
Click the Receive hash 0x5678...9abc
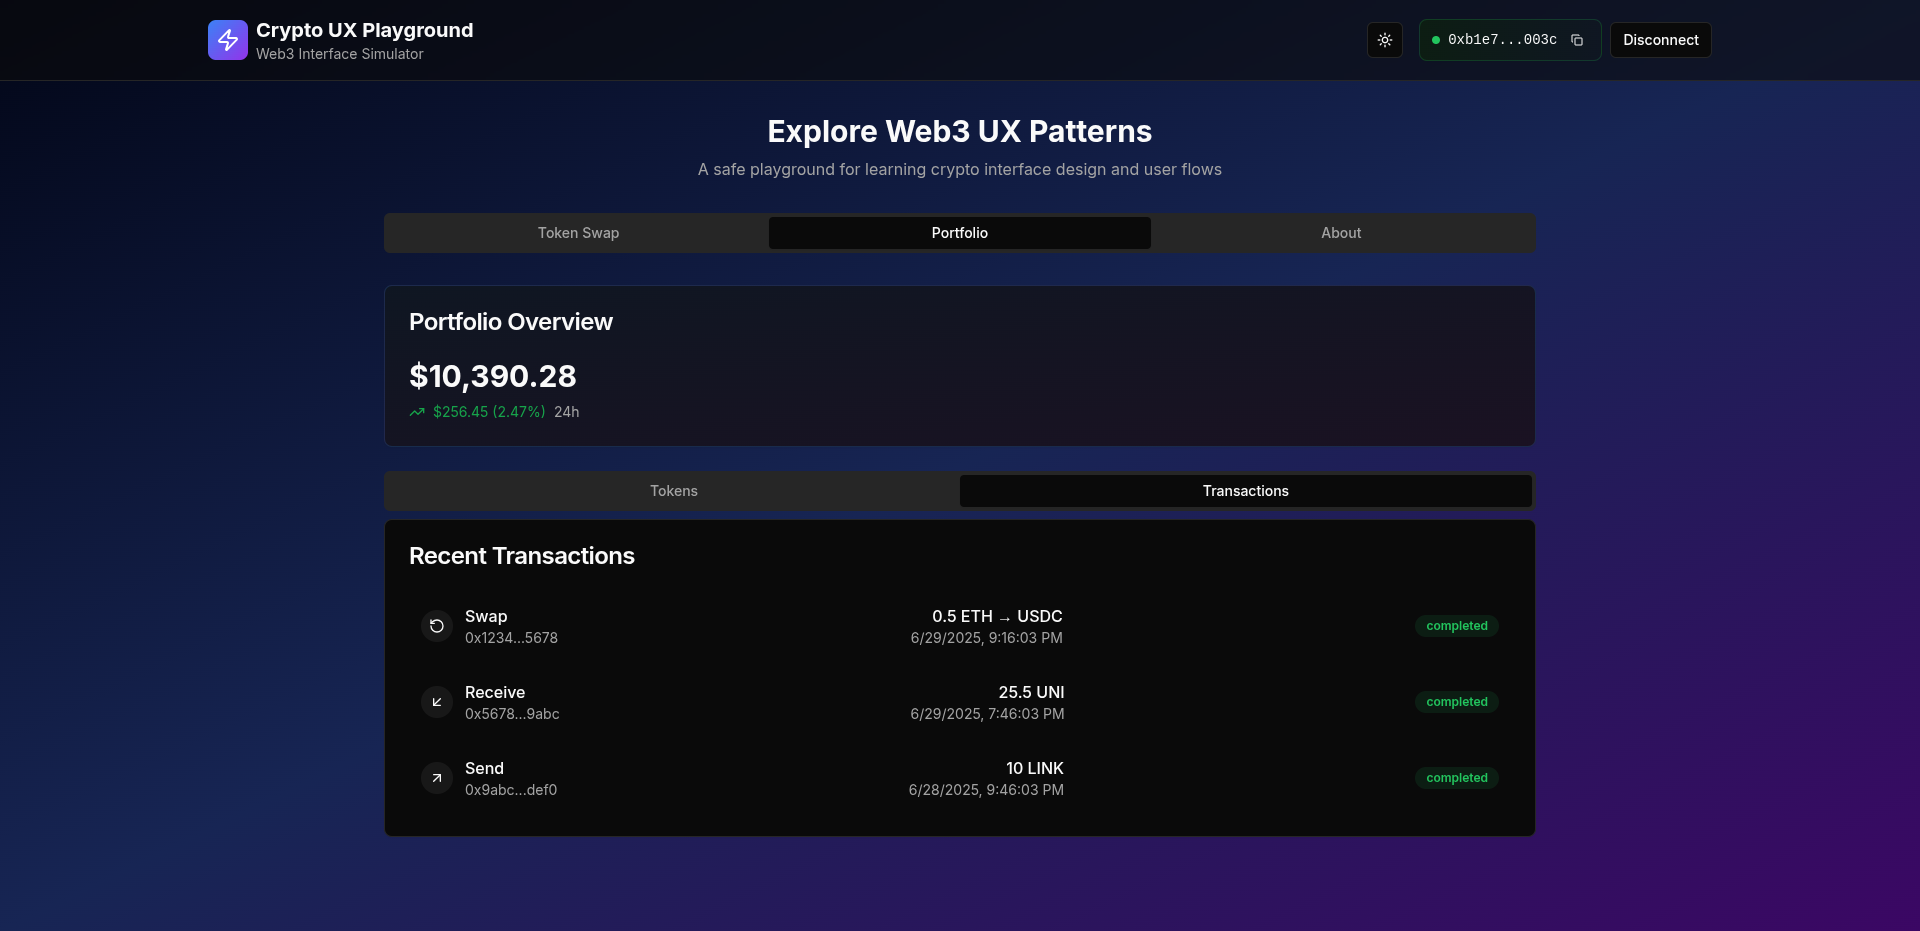coord(512,714)
